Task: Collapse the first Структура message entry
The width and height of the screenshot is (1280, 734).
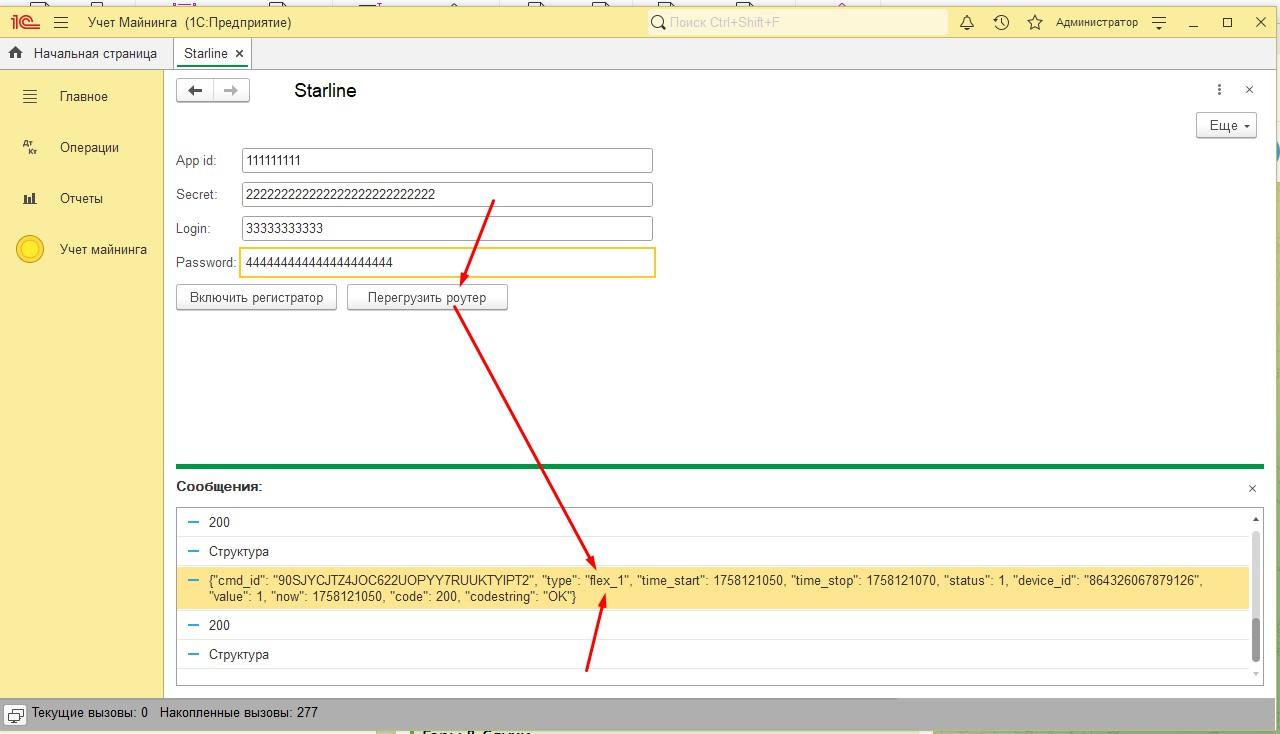Action: coord(194,551)
